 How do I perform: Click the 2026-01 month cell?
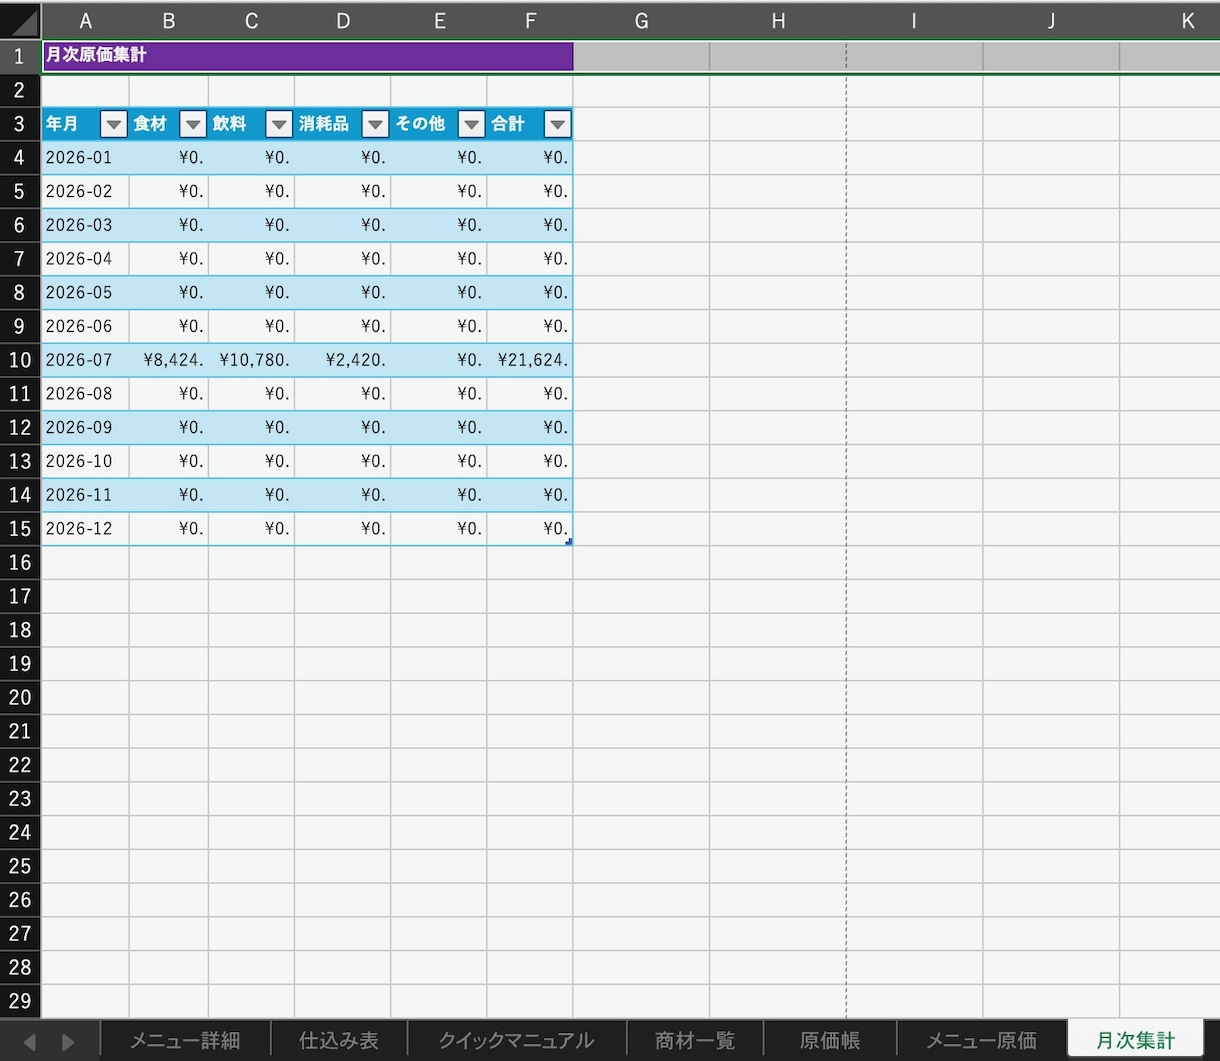(x=85, y=157)
